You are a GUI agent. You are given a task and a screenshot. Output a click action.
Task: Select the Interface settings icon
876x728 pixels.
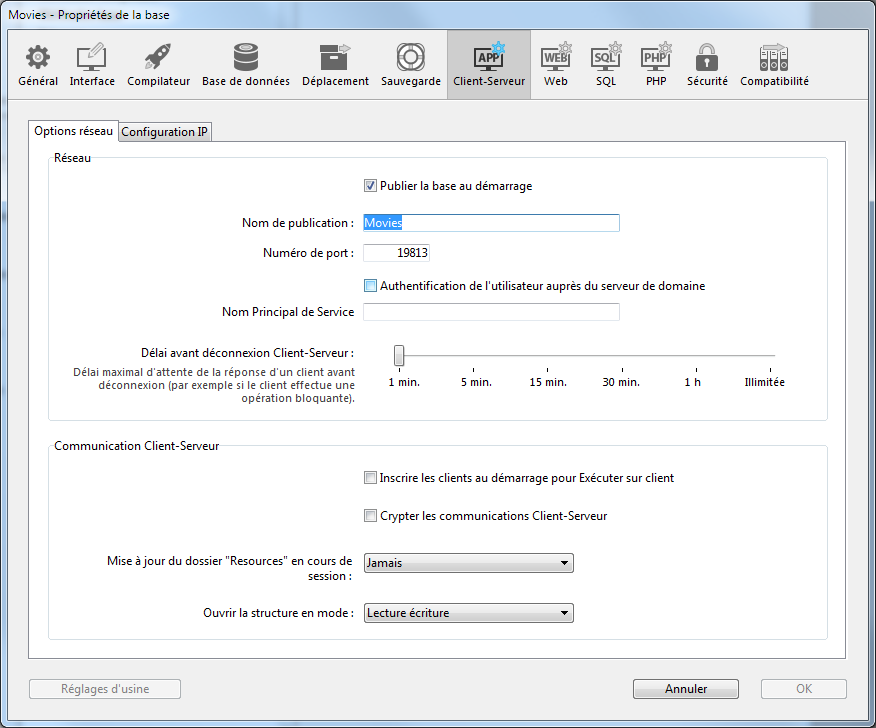coord(92,57)
